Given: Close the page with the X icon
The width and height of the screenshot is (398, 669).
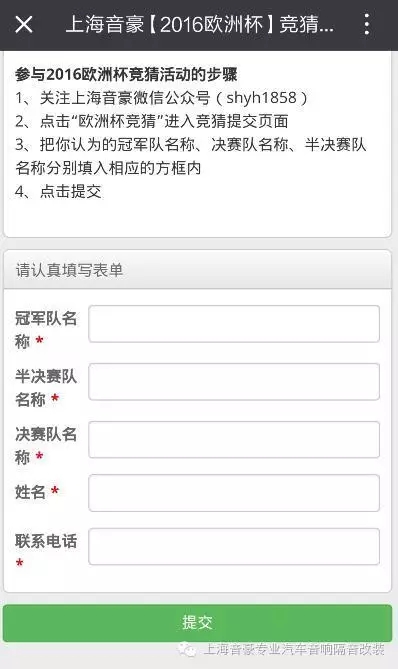Looking at the screenshot, I should click(24, 24).
